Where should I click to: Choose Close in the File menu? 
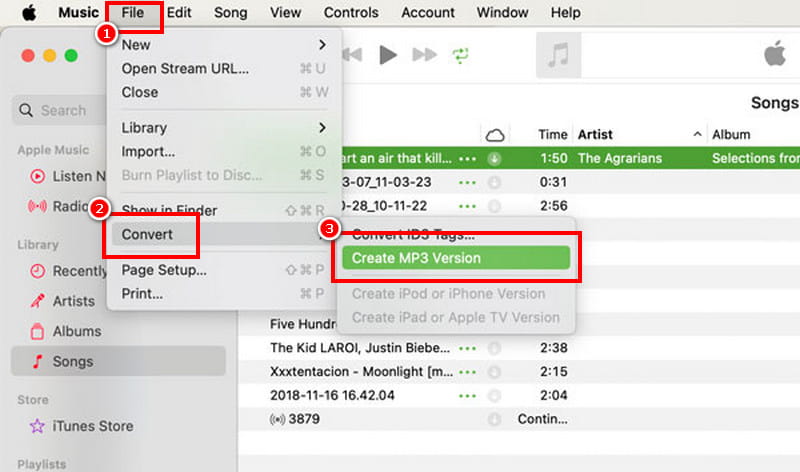pos(223,92)
